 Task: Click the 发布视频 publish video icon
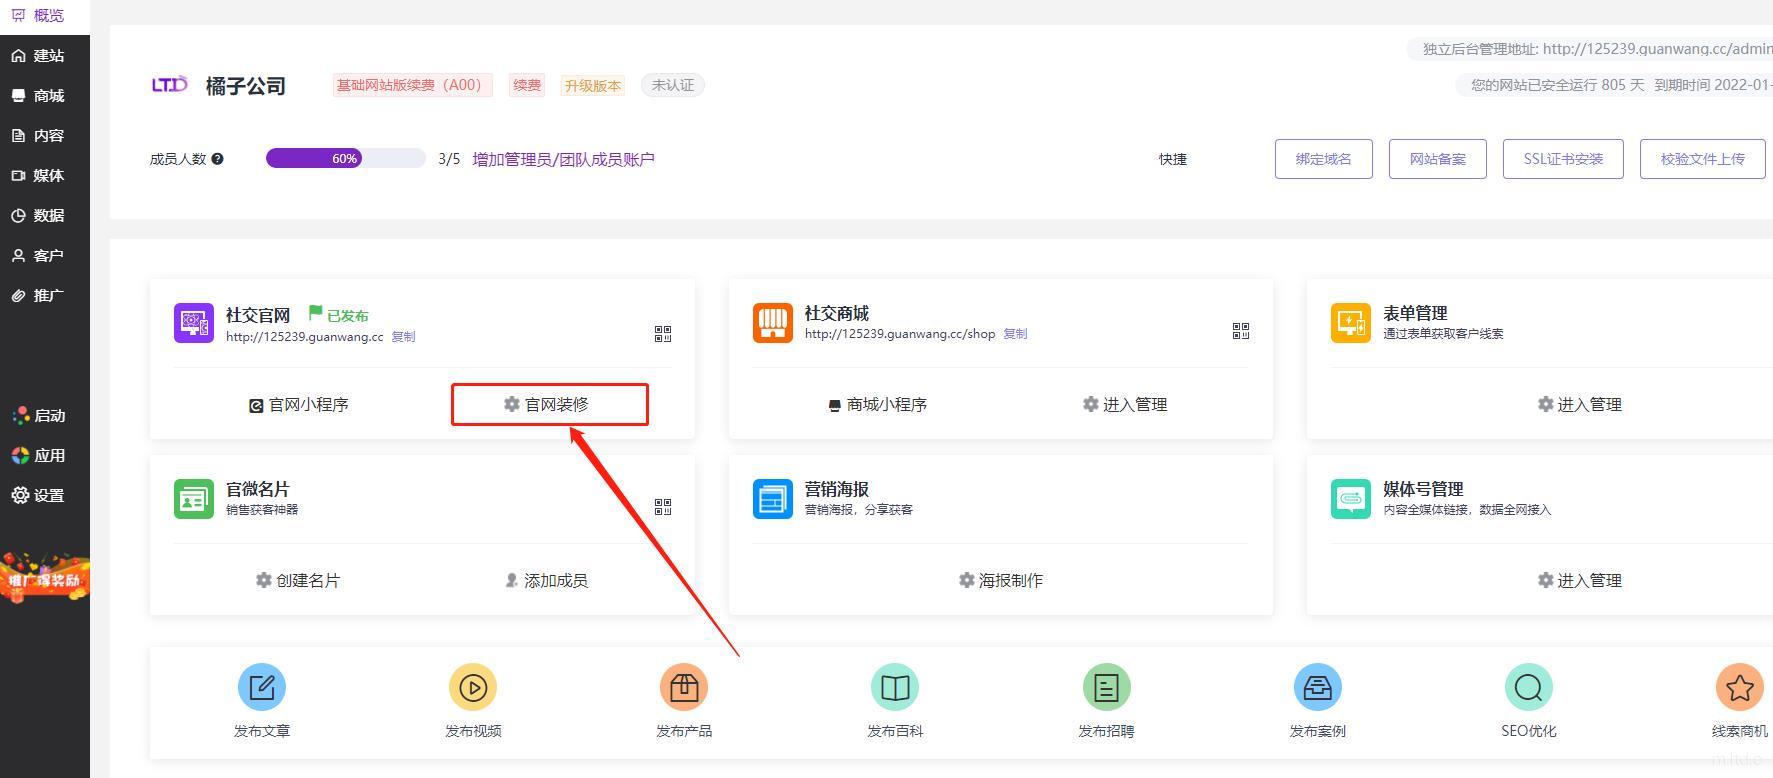(473, 687)
